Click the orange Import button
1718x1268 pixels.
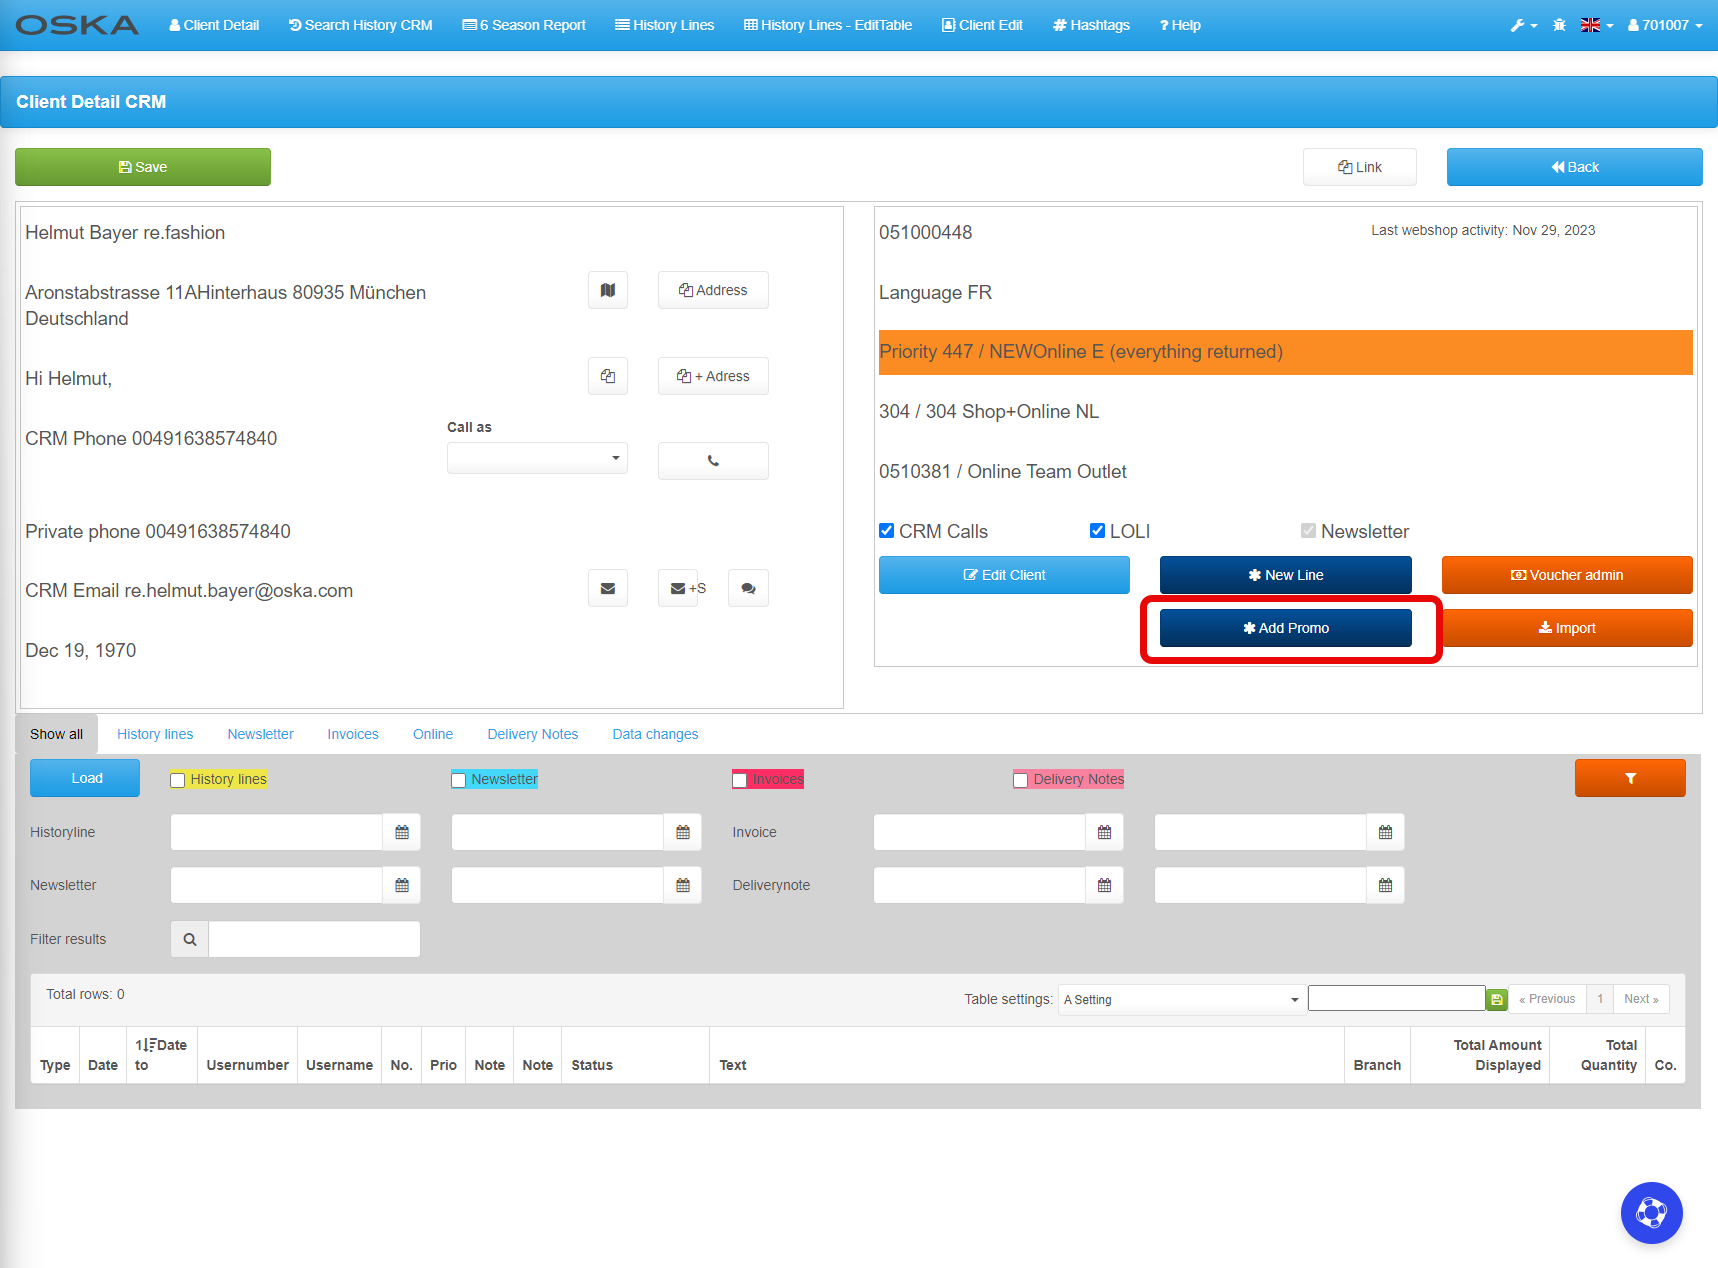pos(1567,628)
